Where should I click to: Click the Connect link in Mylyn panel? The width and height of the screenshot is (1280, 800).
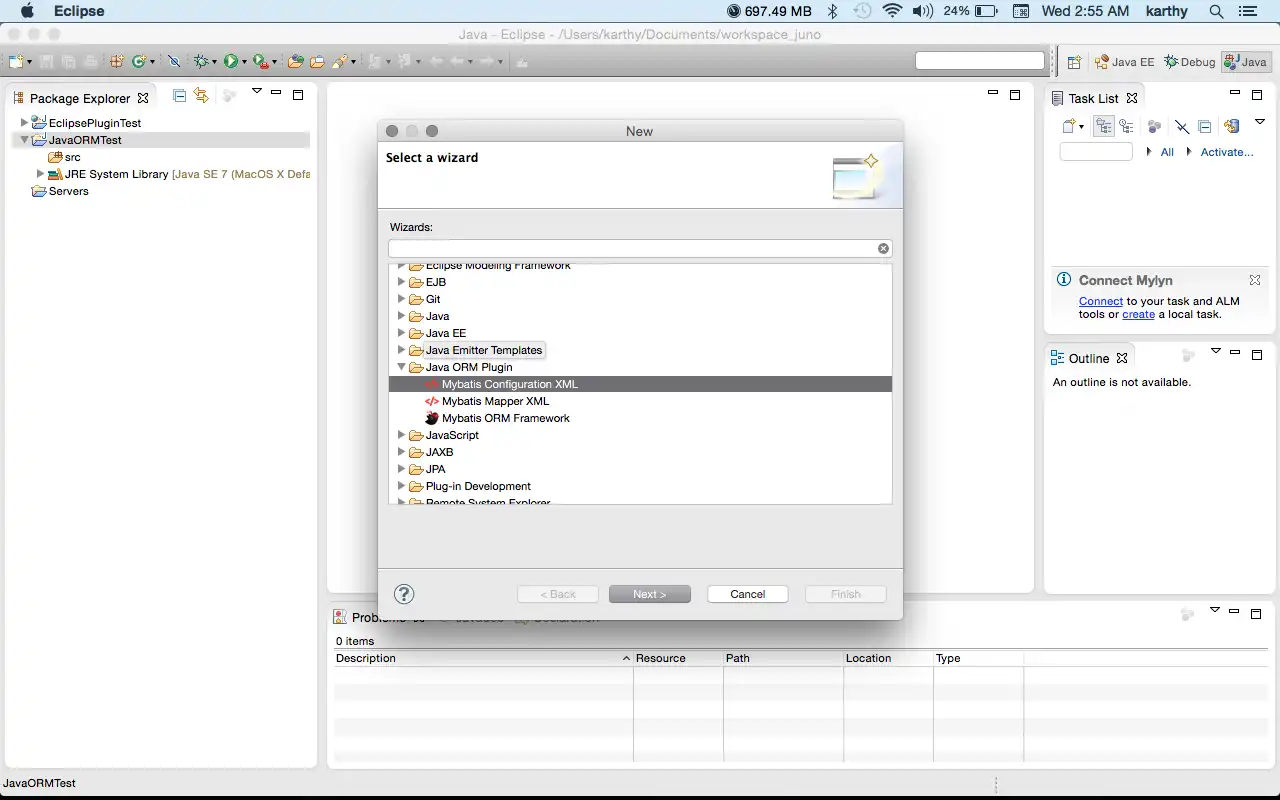click(1101, 301)
